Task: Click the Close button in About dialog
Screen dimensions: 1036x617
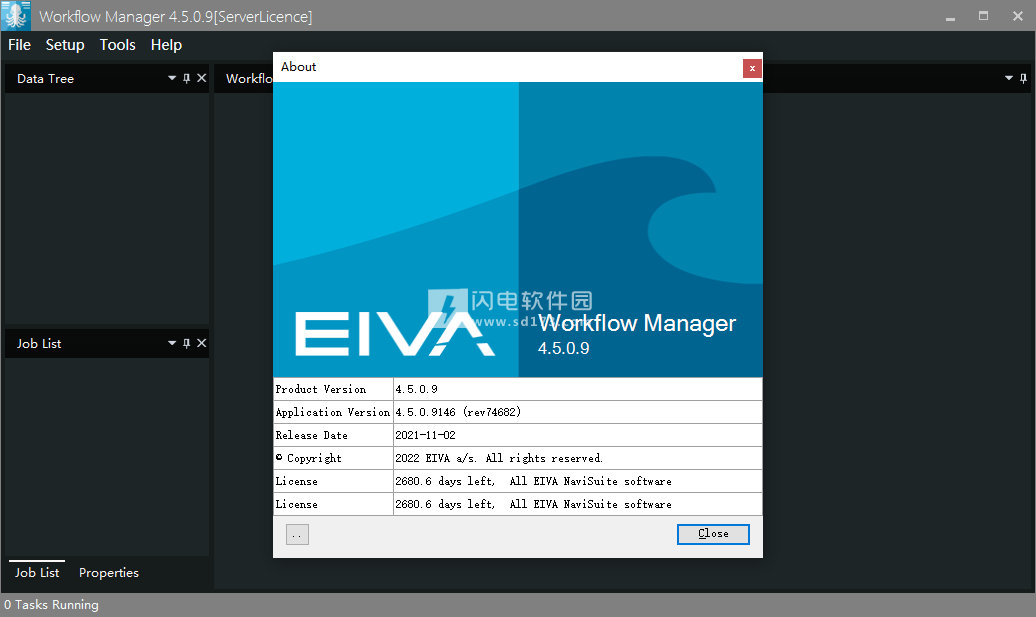Action: coord(713,534)
